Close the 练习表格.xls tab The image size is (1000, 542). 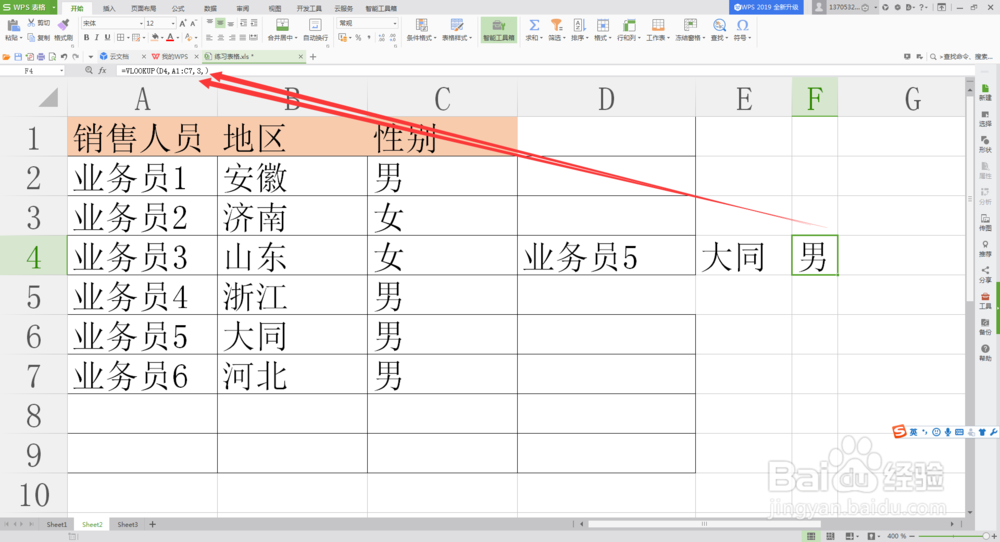301,57
